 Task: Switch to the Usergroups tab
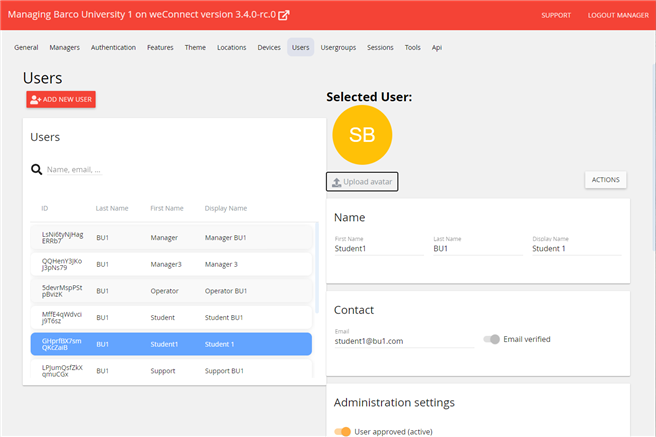338,47
